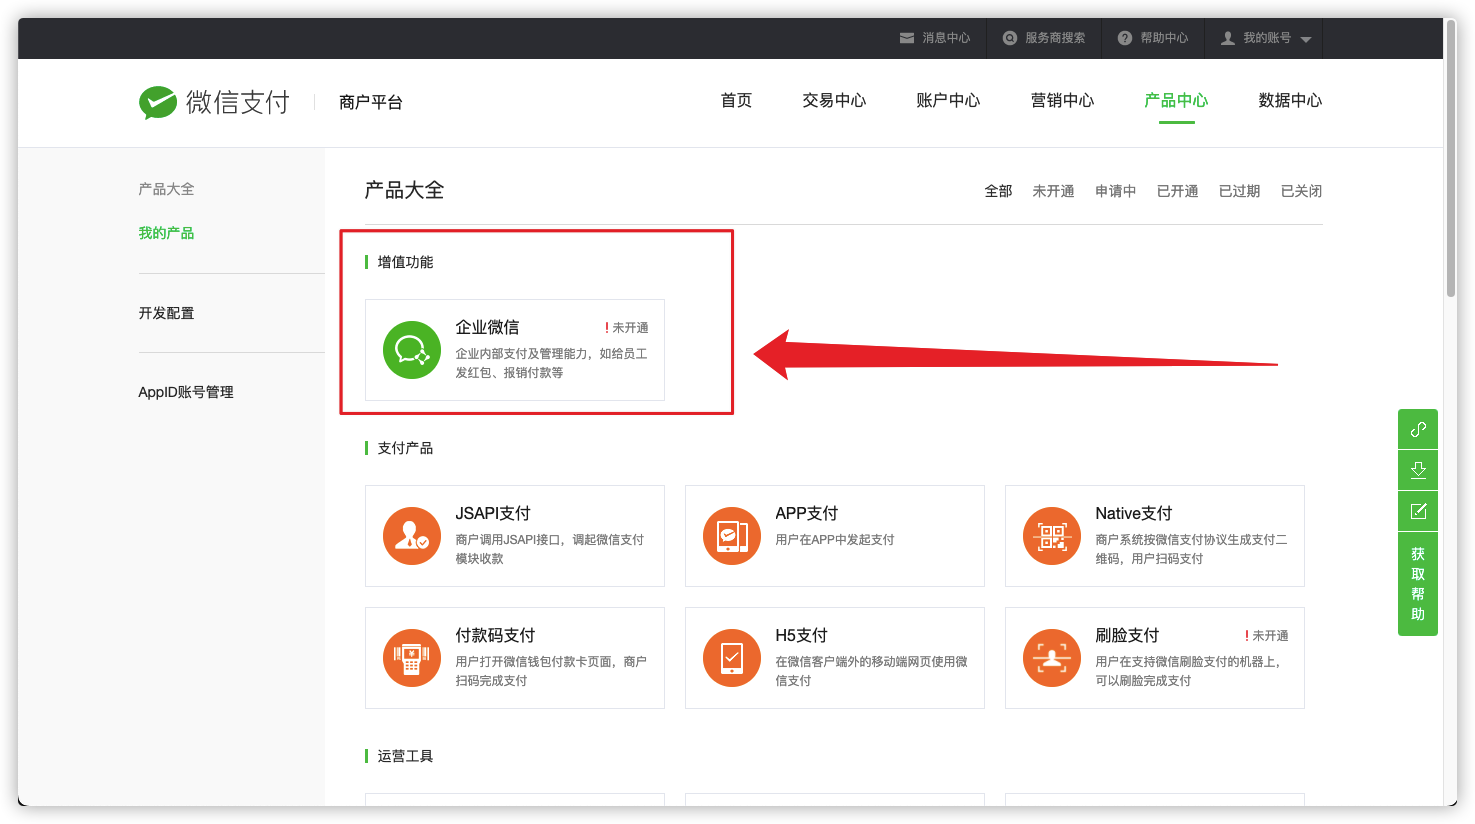Click 商户平台 header text
The height and width of the screenshot is (824, 1475).
tap(371, 102)
